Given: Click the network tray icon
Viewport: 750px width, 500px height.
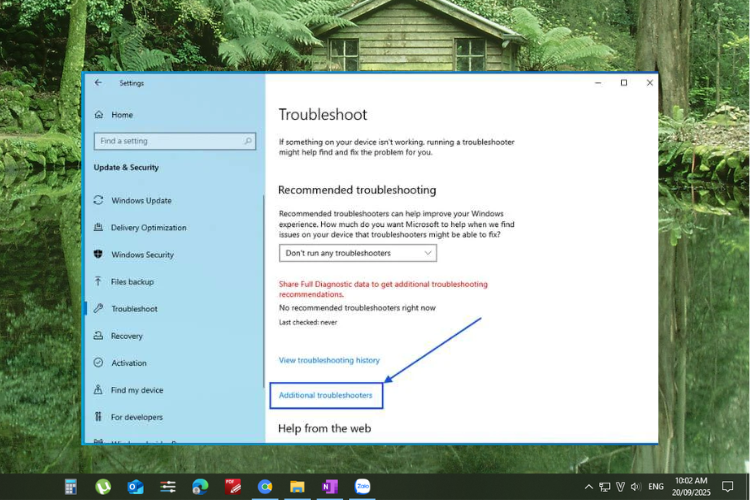Looking at the screenshot, I should pyautogui.click(x=605, y=487).
